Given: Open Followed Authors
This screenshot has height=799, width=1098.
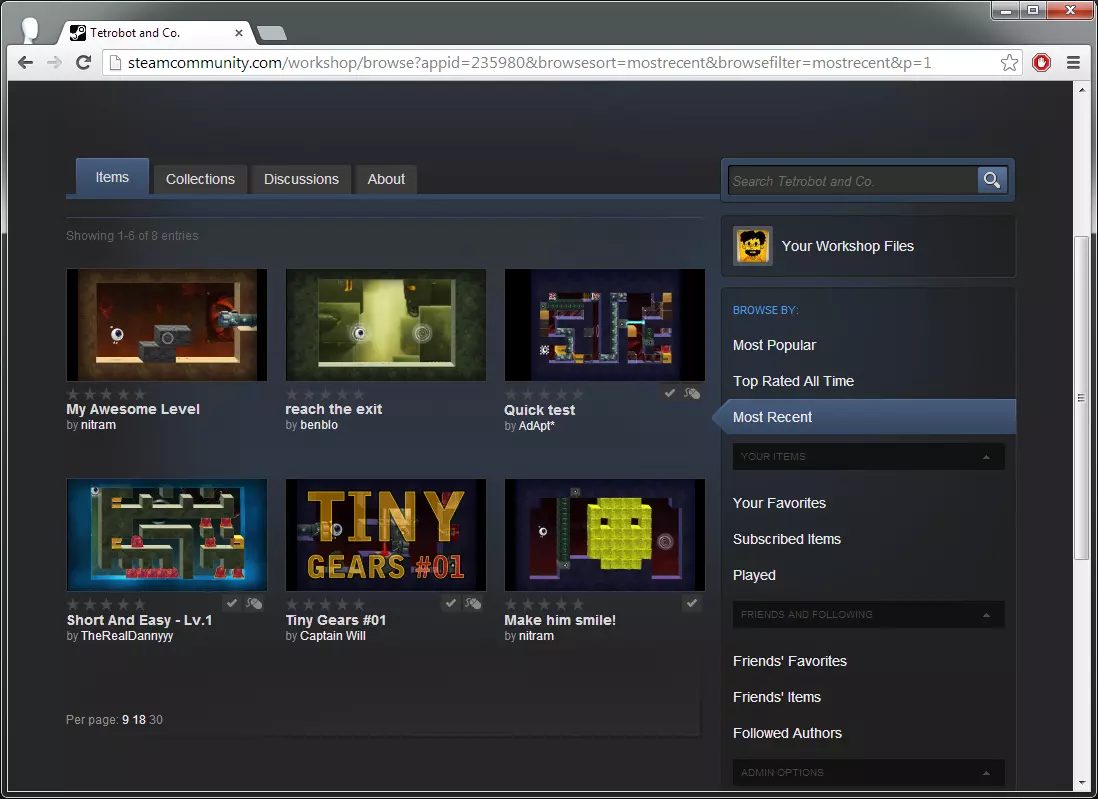Looking at the screenshot, I should coord(787,733).
